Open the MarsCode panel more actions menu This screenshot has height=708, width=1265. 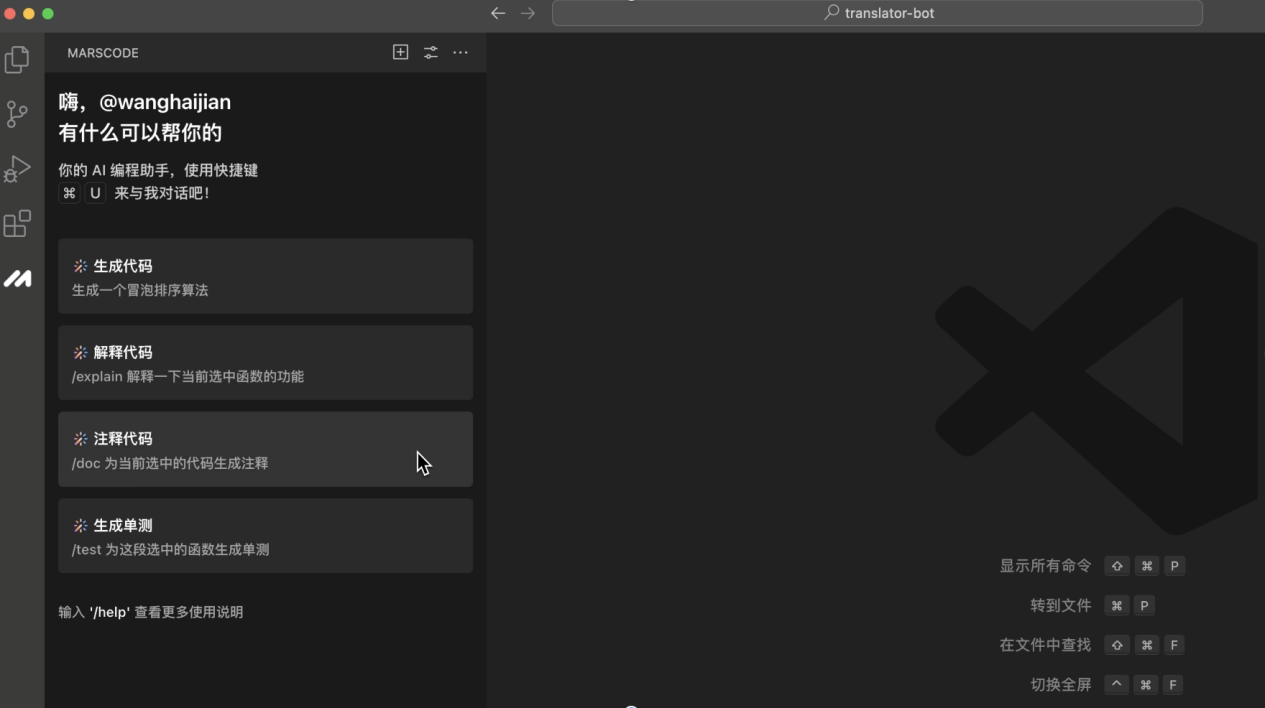460,52
